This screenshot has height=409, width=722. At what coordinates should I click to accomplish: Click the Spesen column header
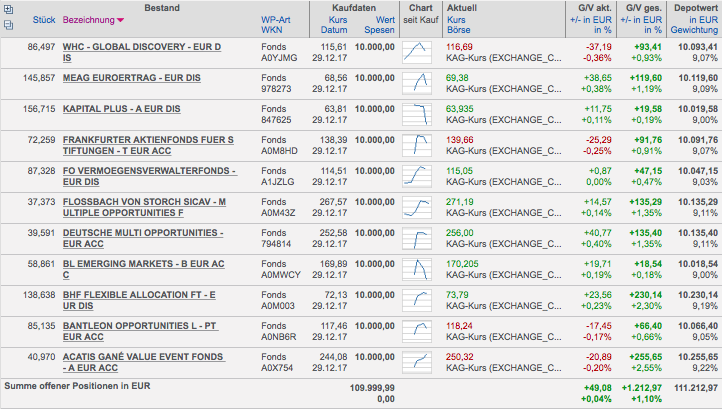pyautogui.click(x=379, y=30)
